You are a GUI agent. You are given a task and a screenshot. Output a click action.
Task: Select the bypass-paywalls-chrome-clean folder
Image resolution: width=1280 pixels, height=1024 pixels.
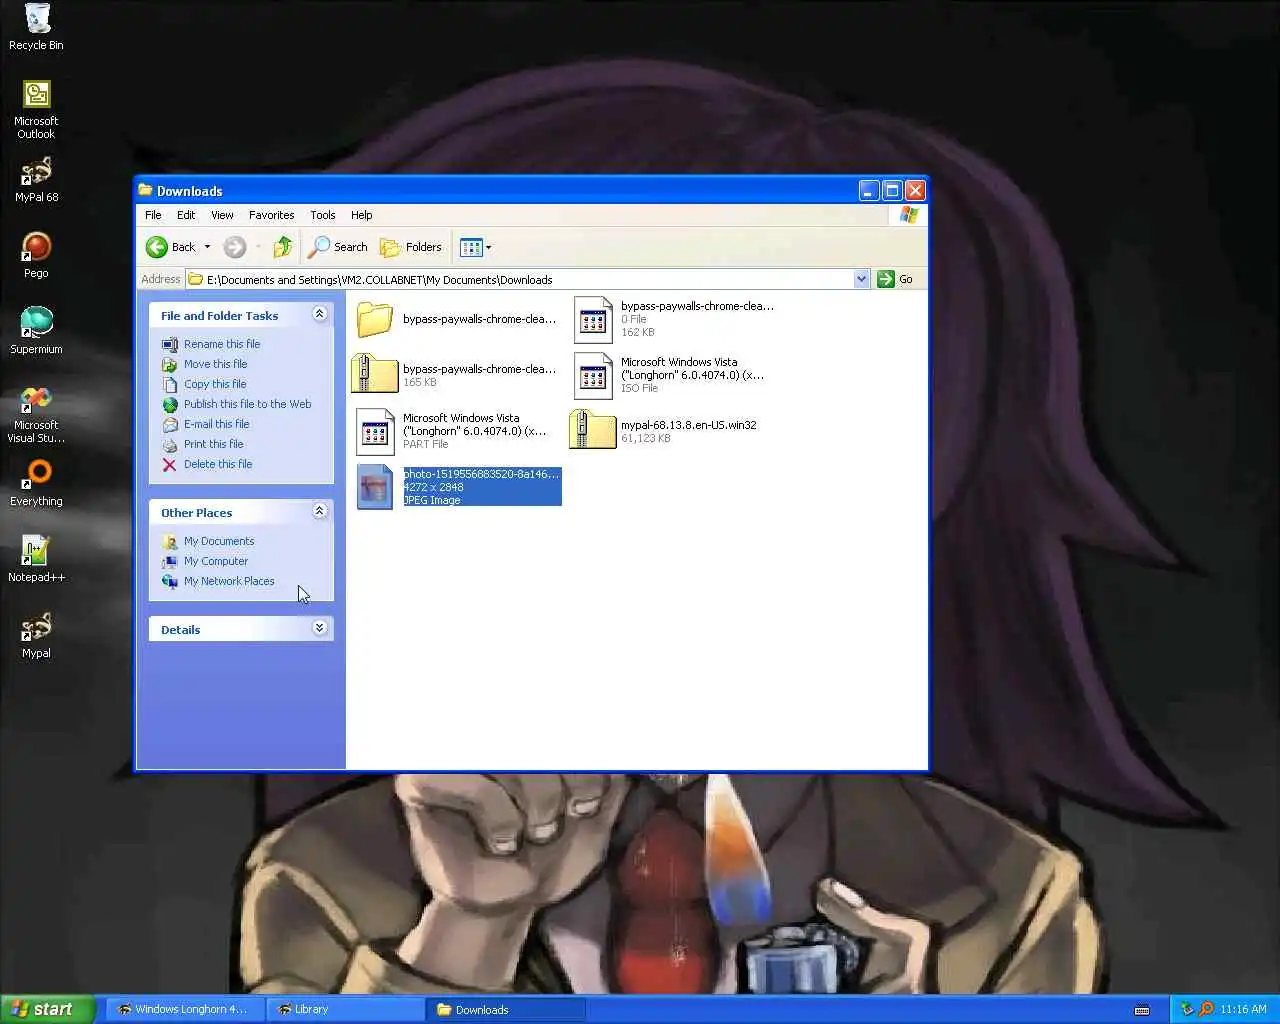tap(455, 319)
